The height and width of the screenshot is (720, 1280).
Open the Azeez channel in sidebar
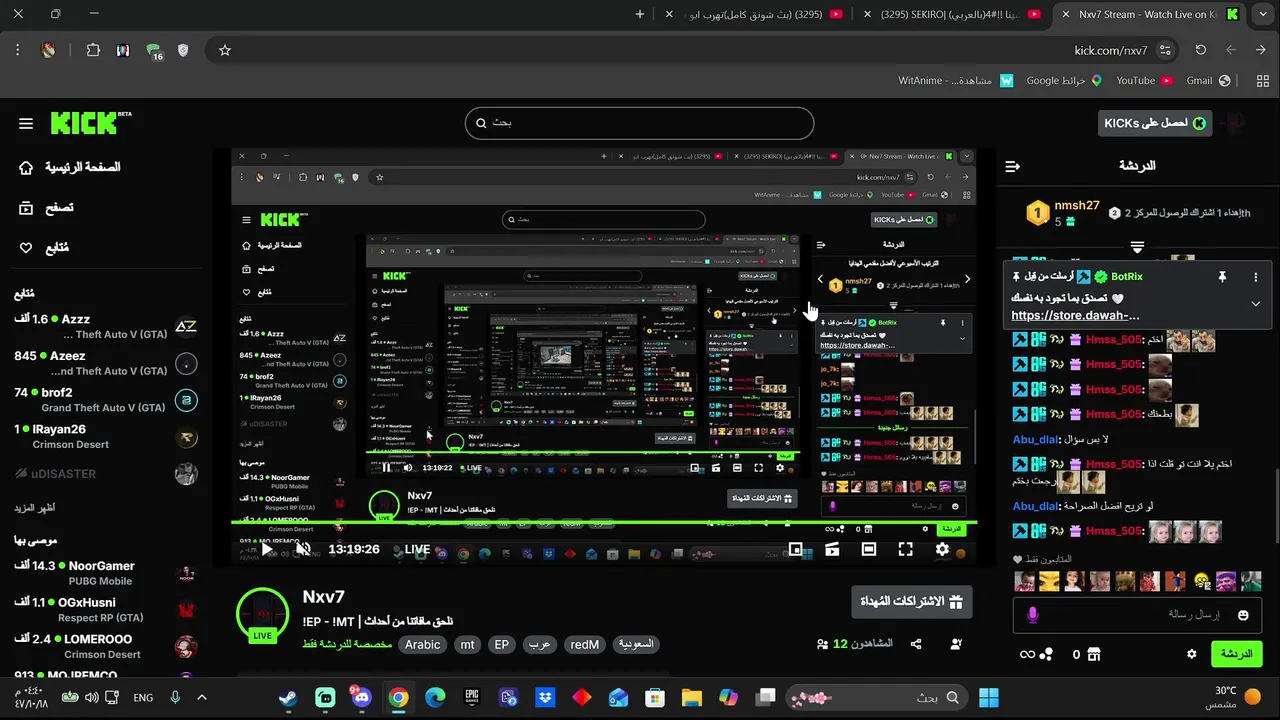tap(105, 363)
